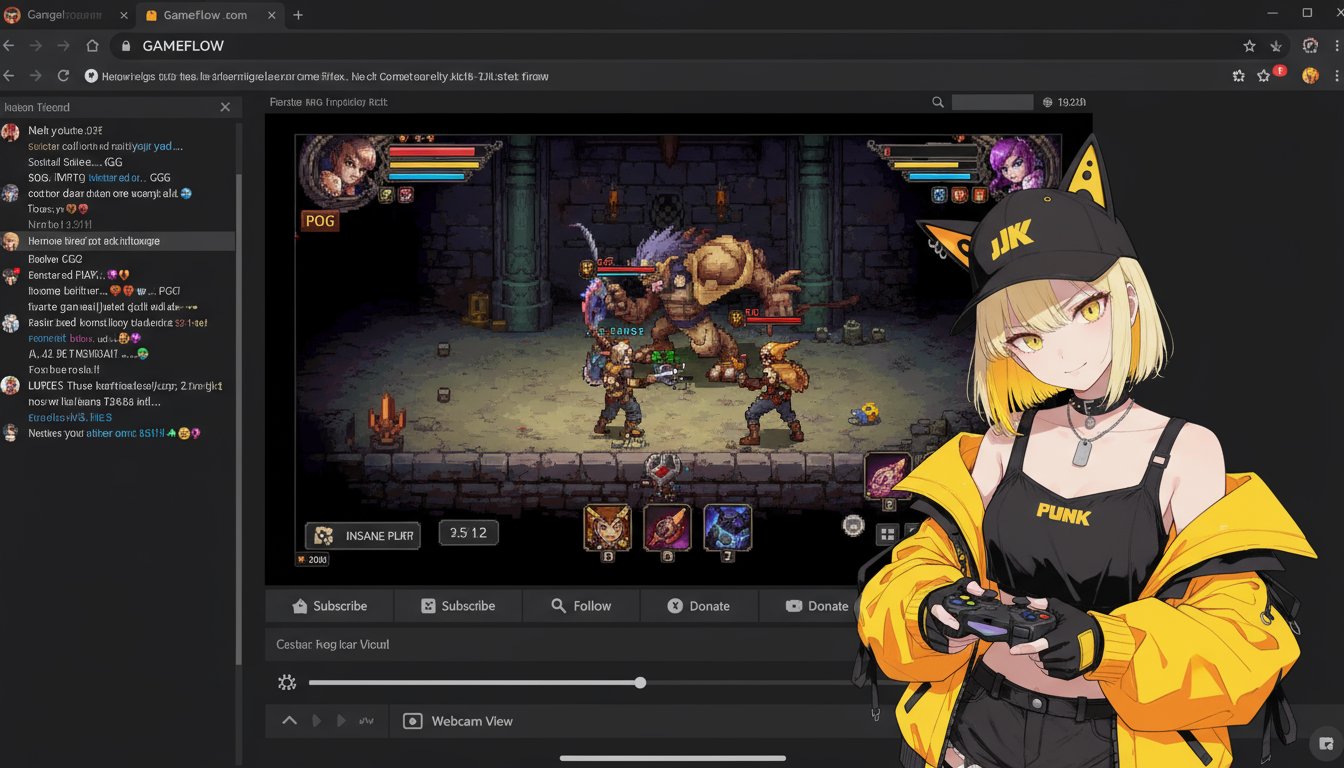
Task: Click the search magnifier above the video
Action: [938, 102]
